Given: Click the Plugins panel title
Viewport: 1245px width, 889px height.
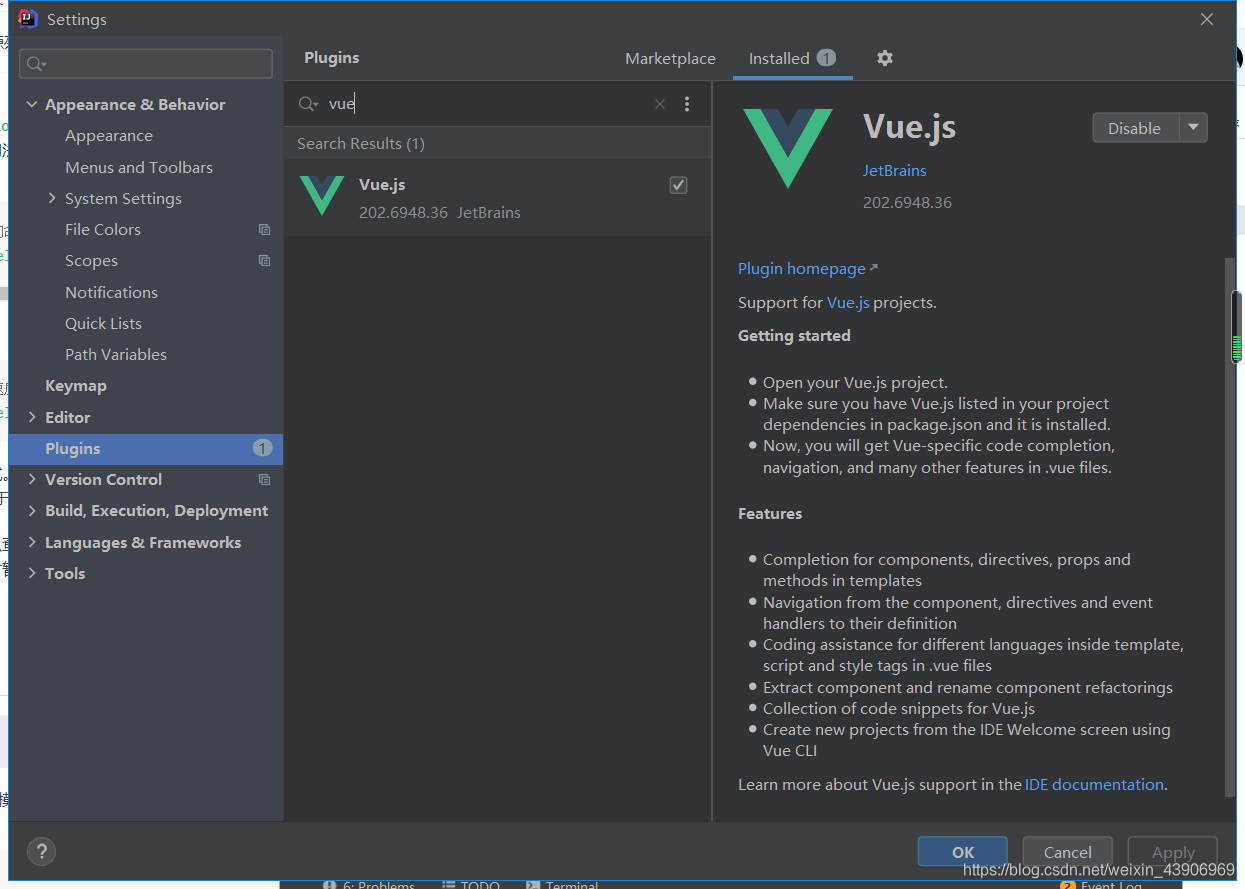Looking at the screenshot, I should 331,58.
